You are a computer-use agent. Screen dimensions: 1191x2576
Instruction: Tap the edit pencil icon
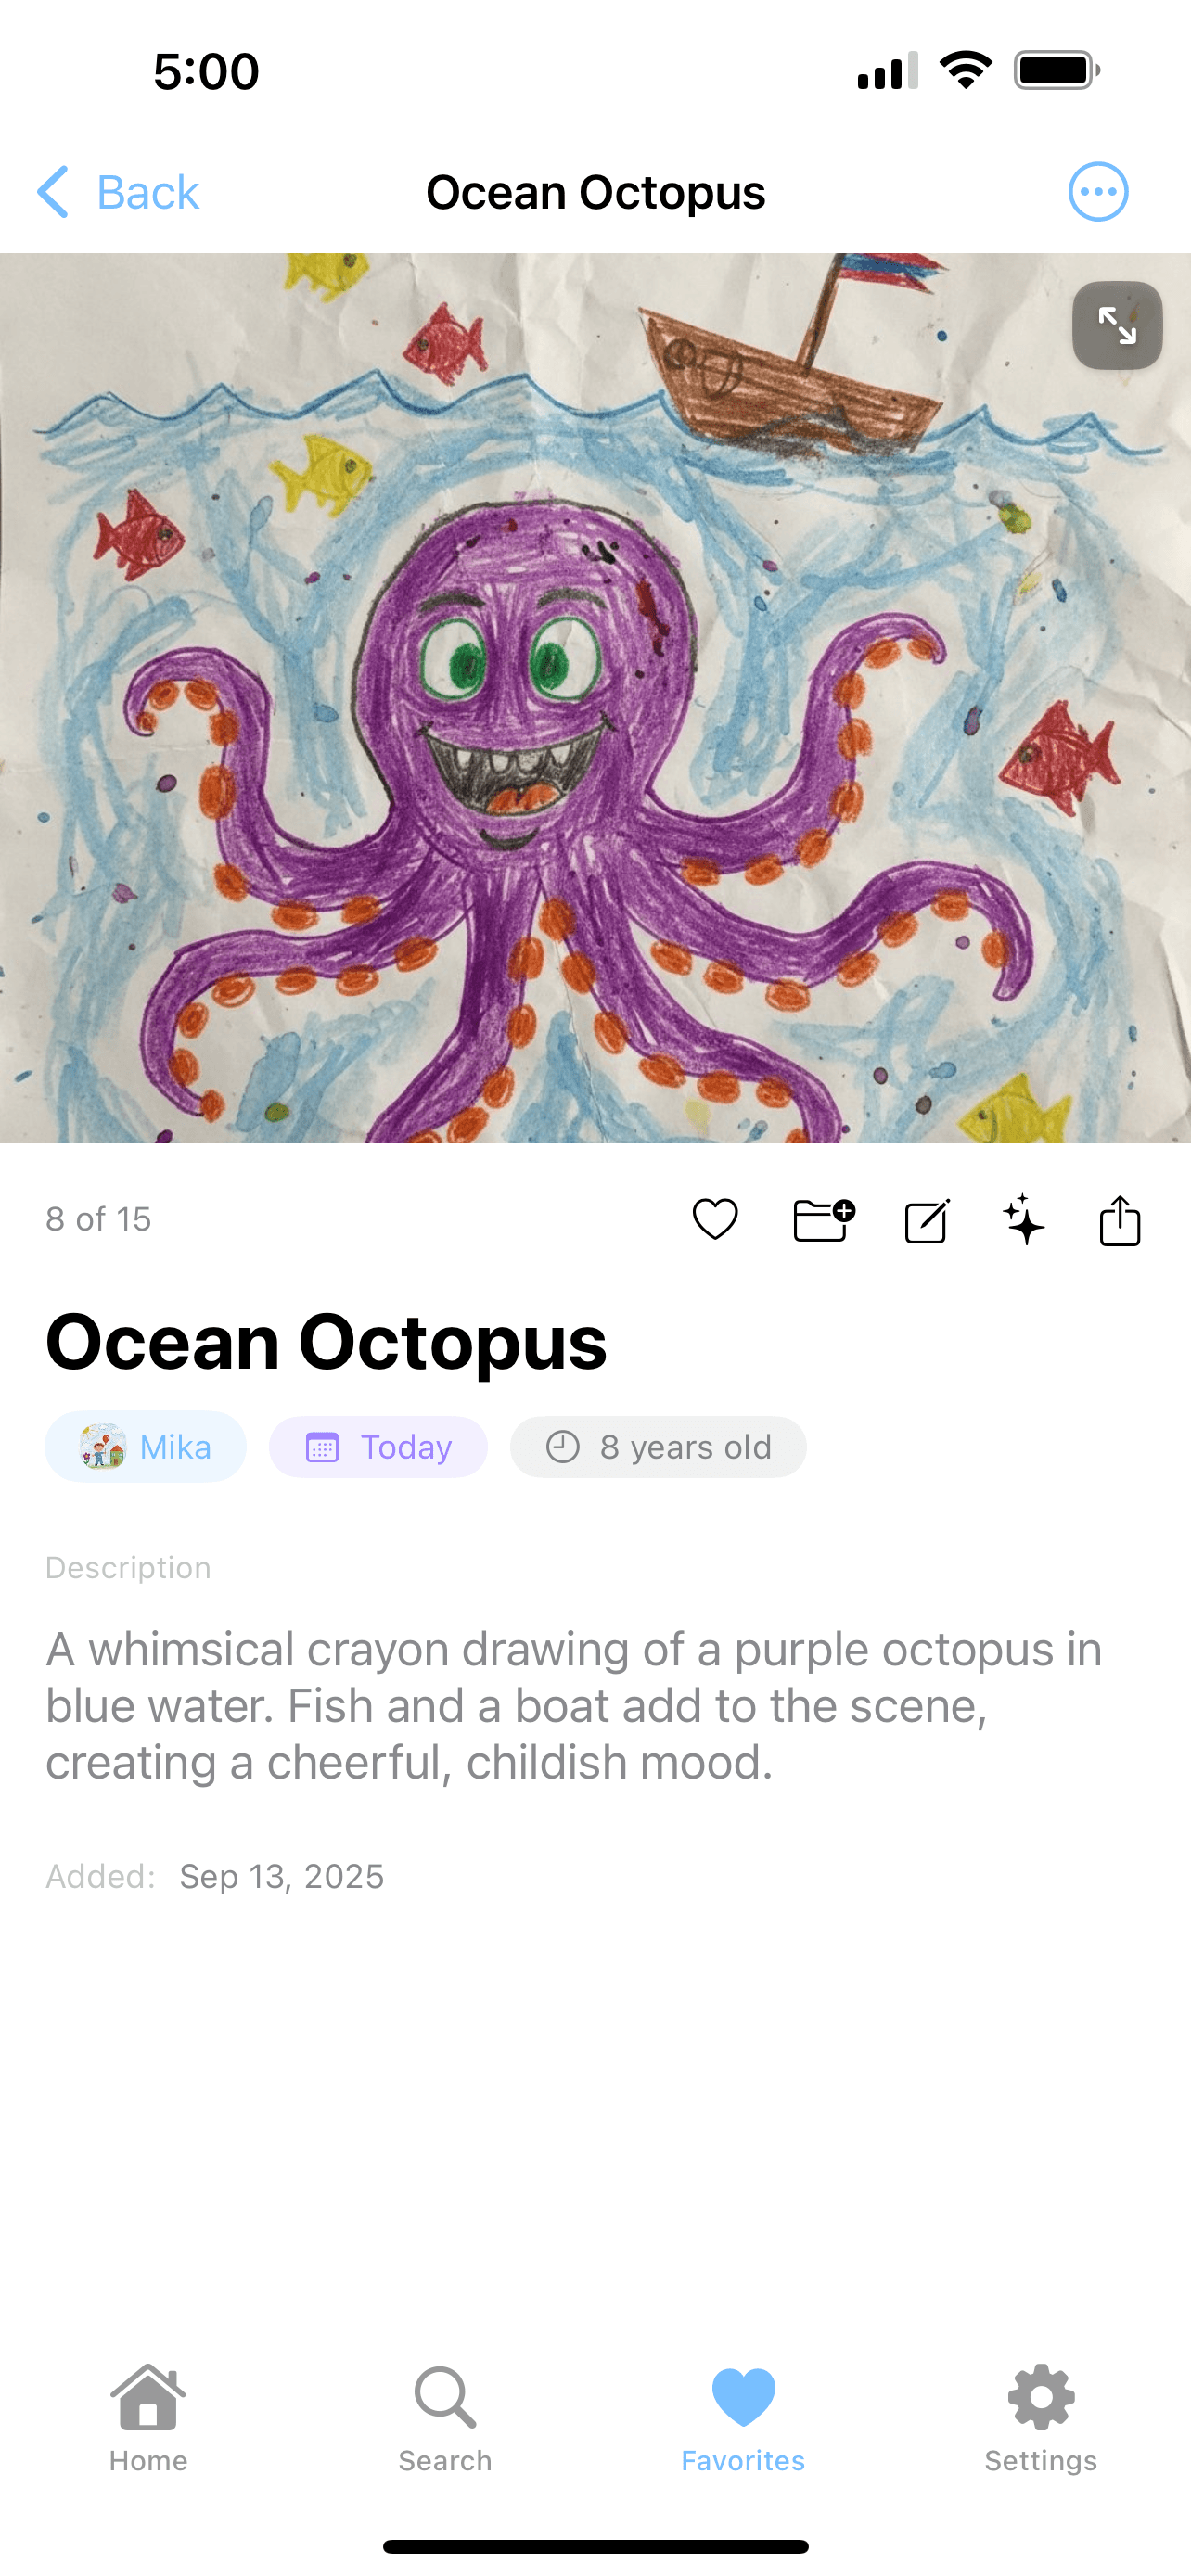click(926, 1221)
